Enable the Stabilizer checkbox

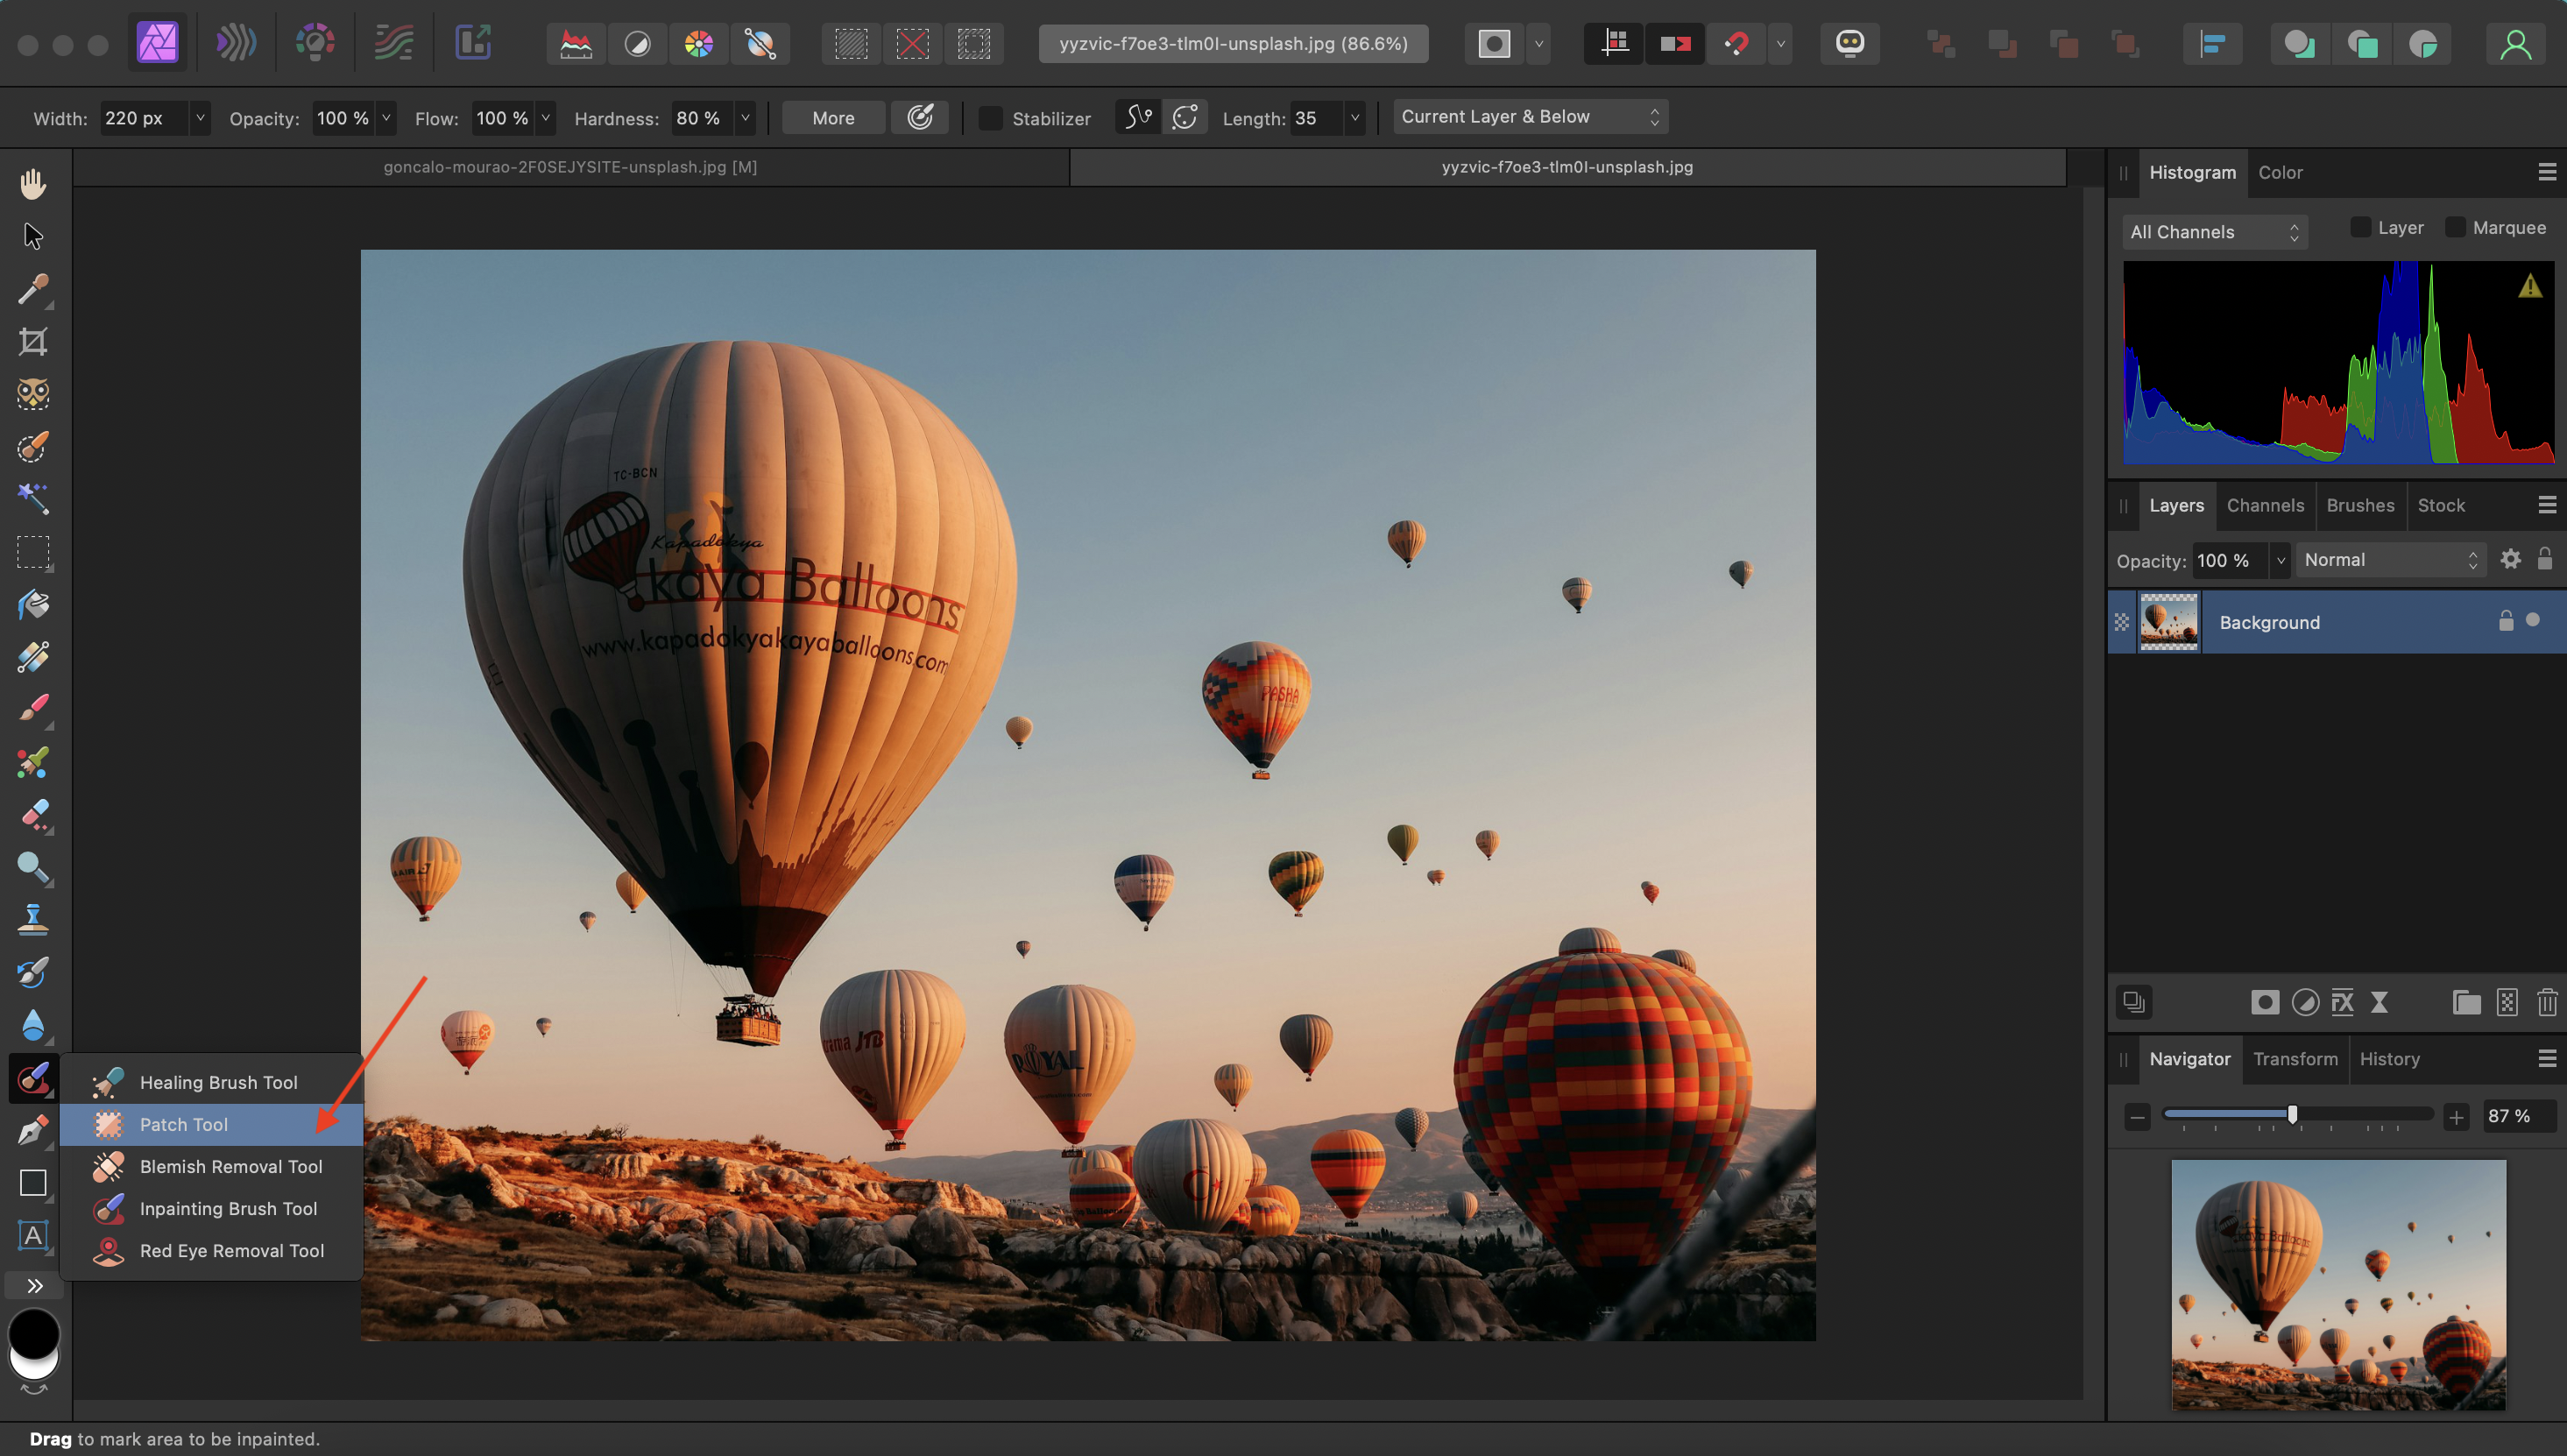990,118
